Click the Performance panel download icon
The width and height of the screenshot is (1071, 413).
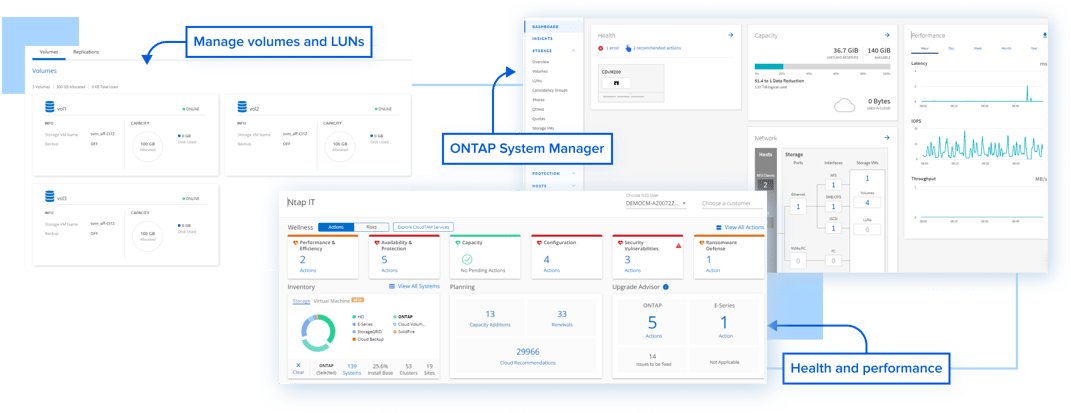coord(1045,35)
